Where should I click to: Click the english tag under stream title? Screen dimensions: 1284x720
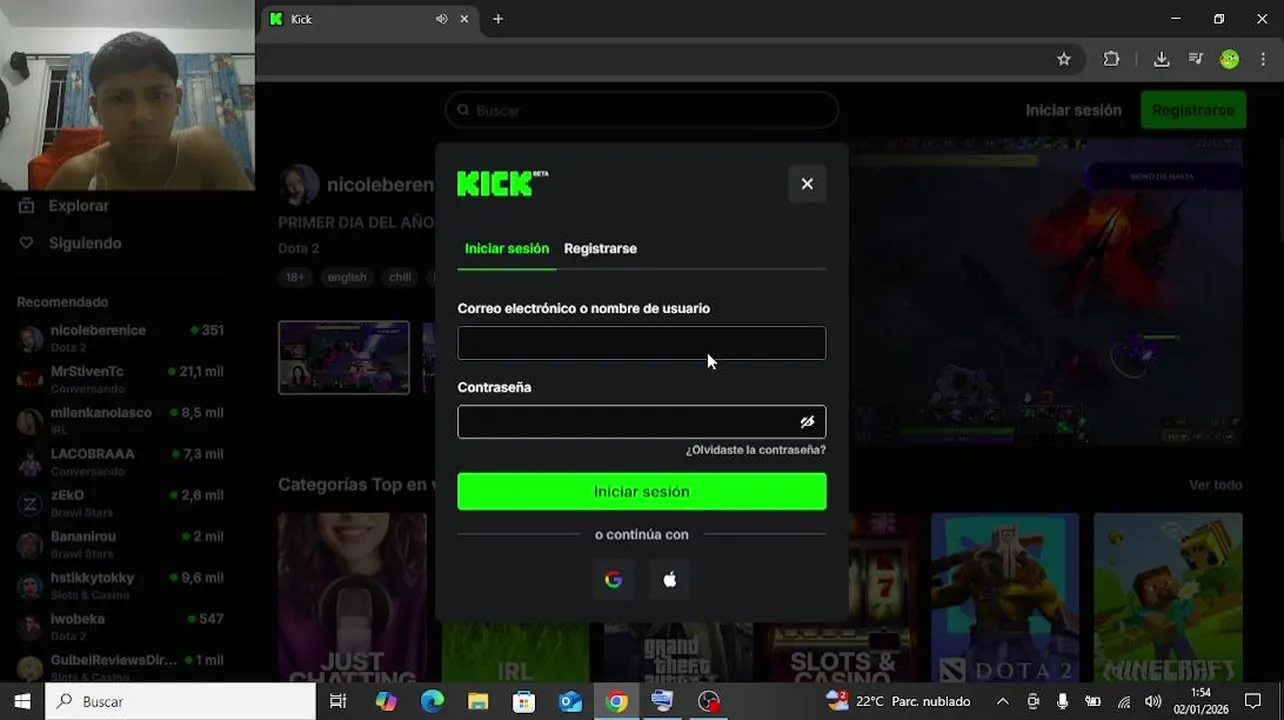coord(347,277)
